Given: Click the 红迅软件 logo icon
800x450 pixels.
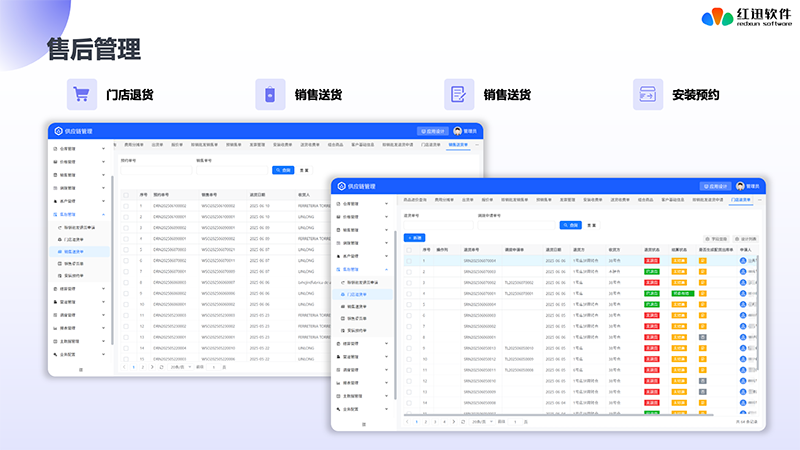Looking at the screenshot, I should 715,17.
